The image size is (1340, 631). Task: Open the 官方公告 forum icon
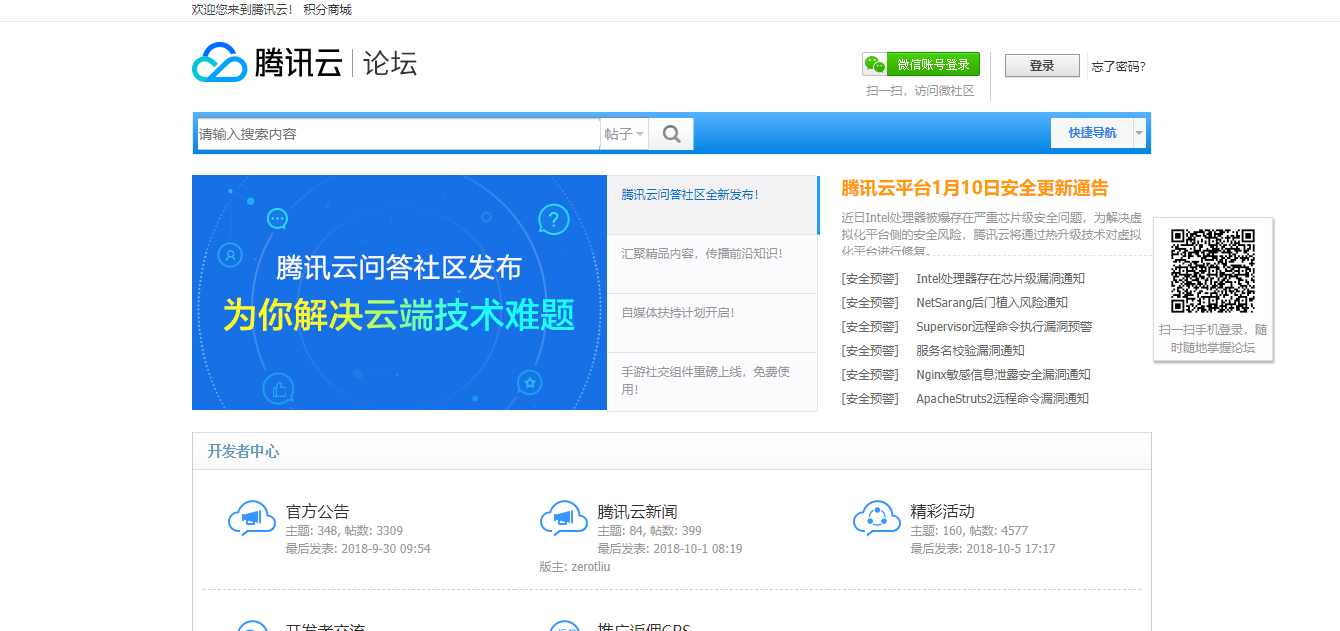[x=251, y=519]
